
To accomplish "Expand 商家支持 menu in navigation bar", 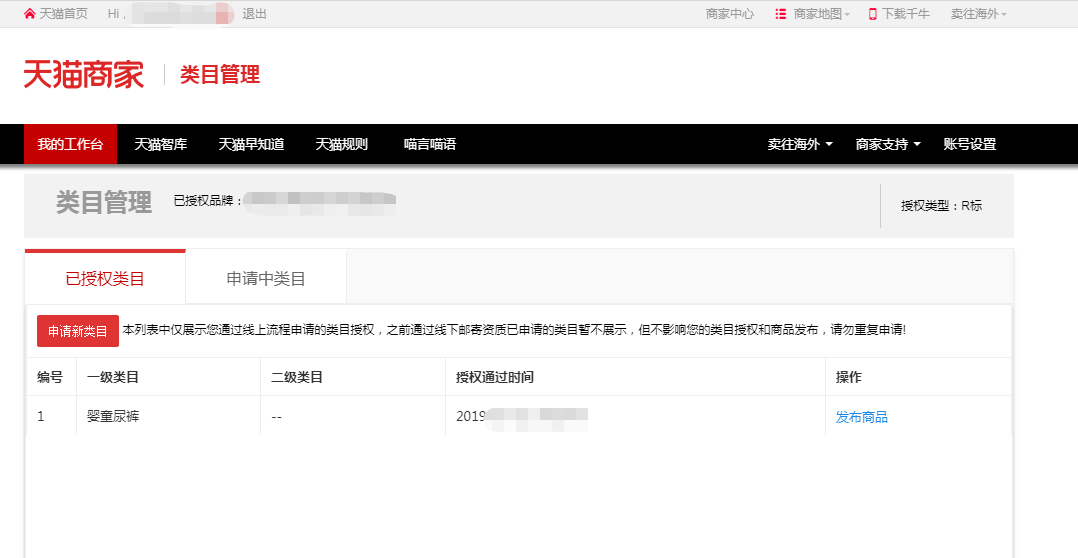I will pyautogui.click(x=888, y=144).
